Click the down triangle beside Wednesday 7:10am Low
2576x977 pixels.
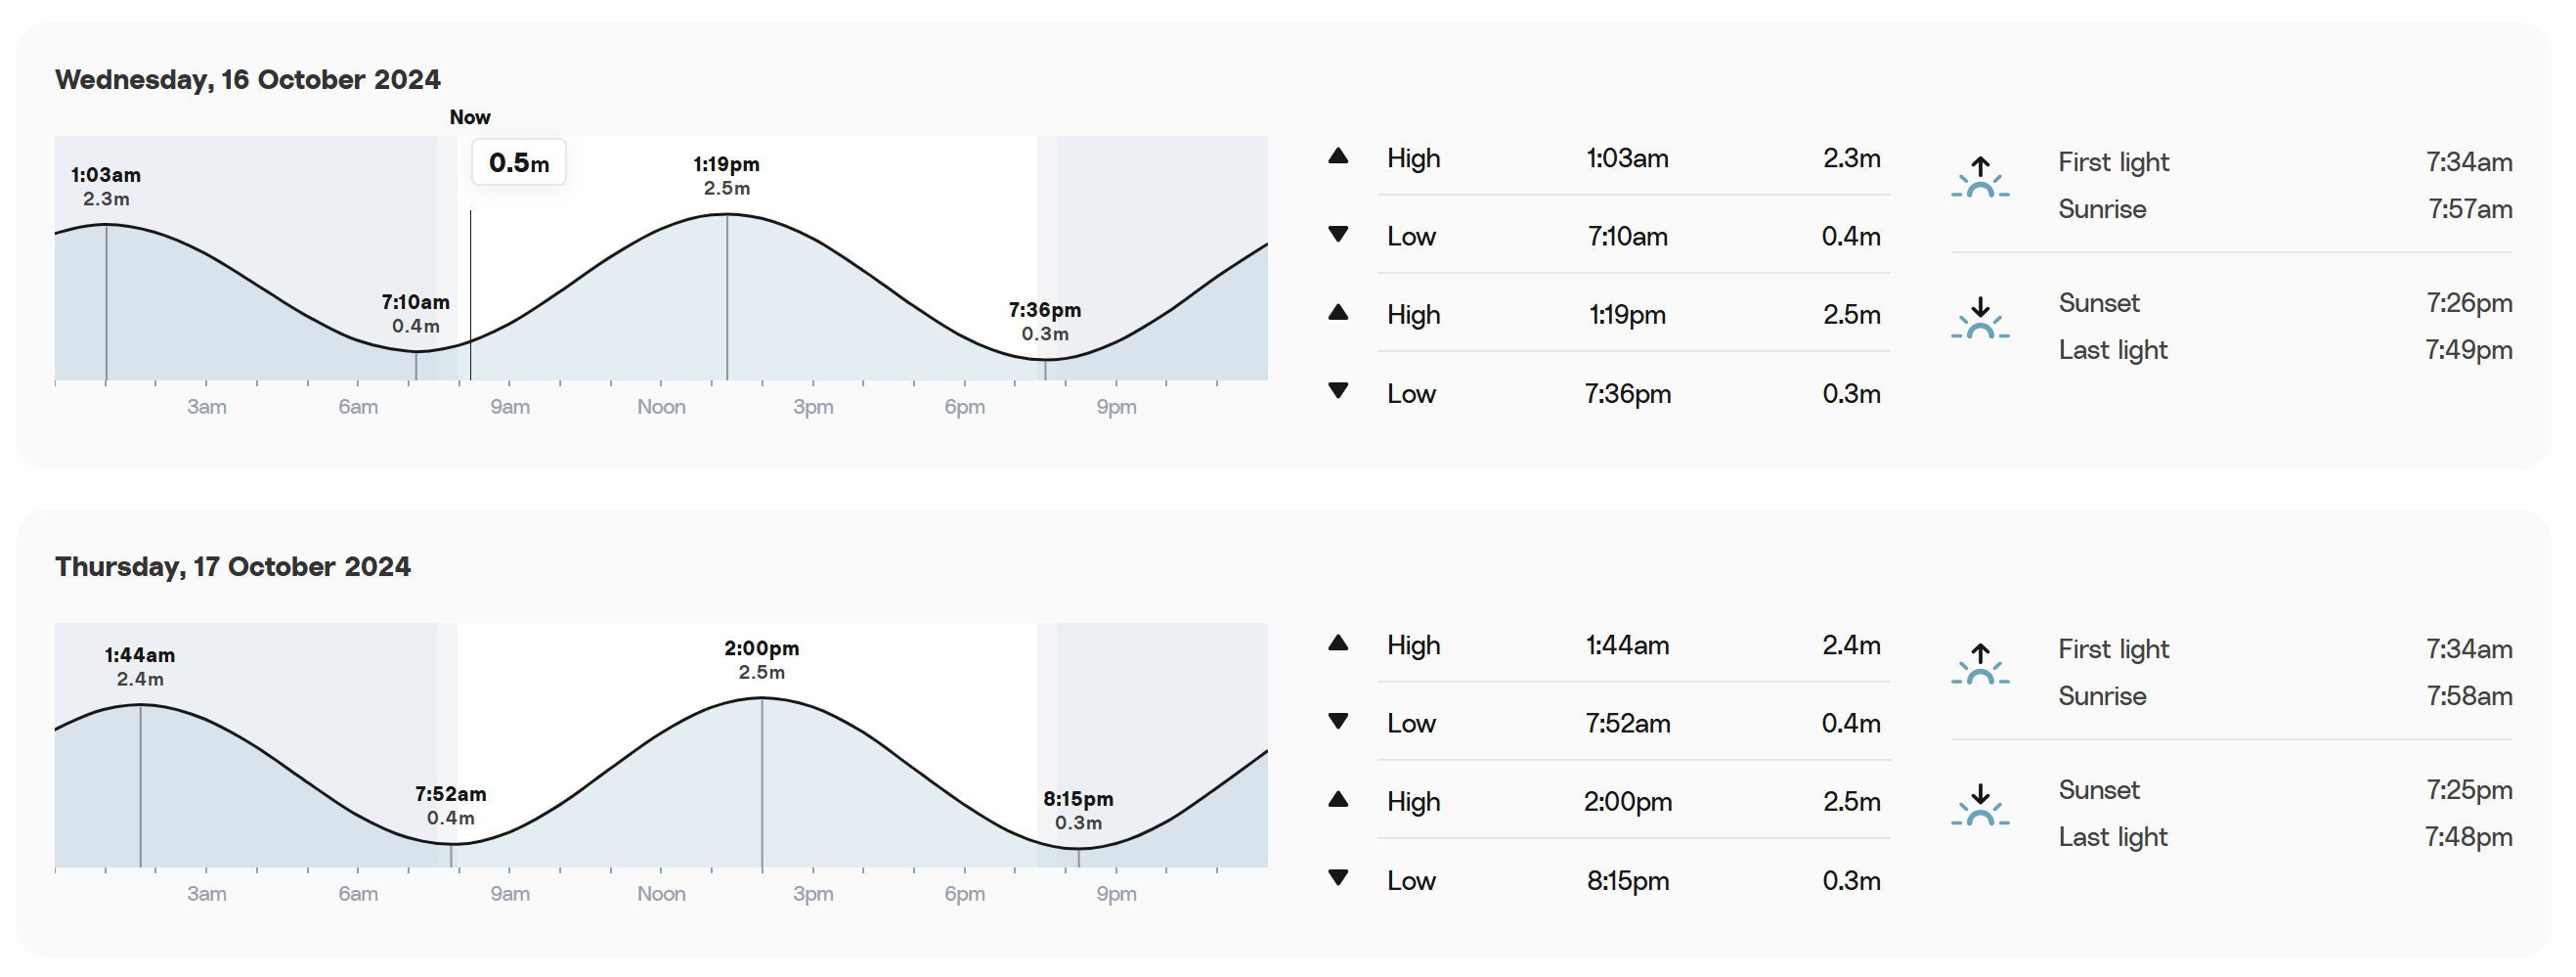coord(1338,235)
